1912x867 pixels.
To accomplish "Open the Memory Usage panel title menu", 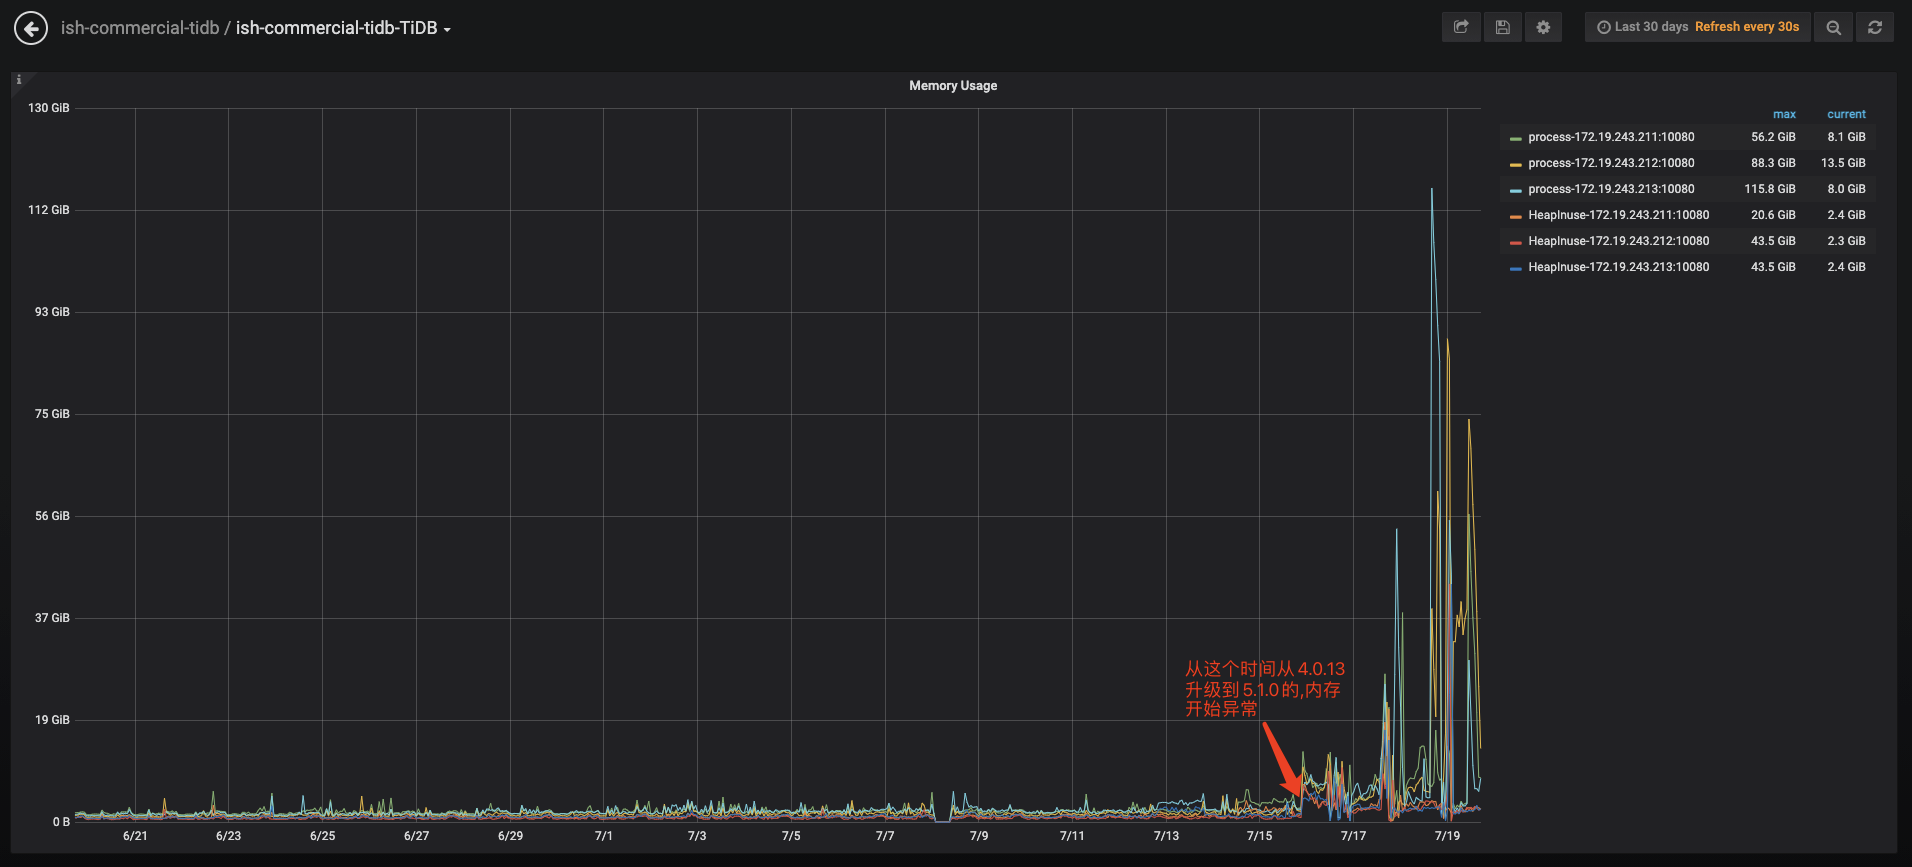I will click(953, 86).
